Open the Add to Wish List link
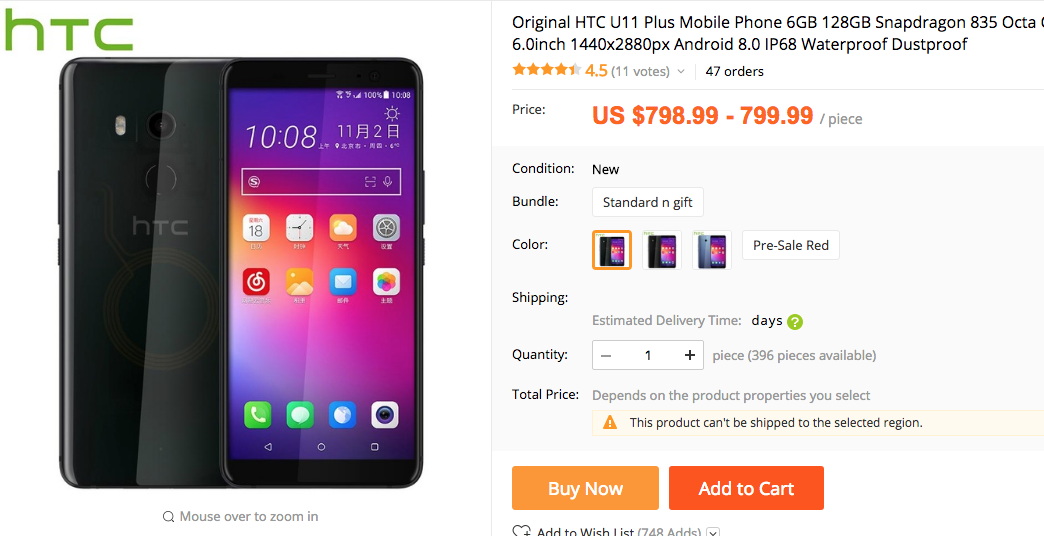The width and height of the screenshot is (1044, 536). [586, 532]
